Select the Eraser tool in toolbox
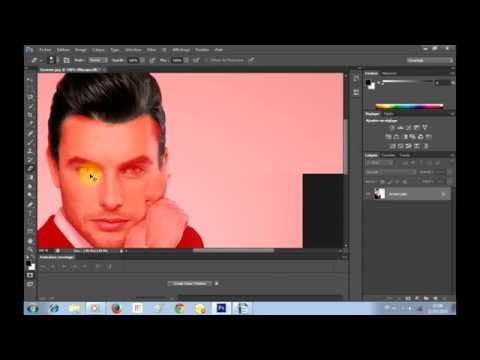 (x=30, y=168)
